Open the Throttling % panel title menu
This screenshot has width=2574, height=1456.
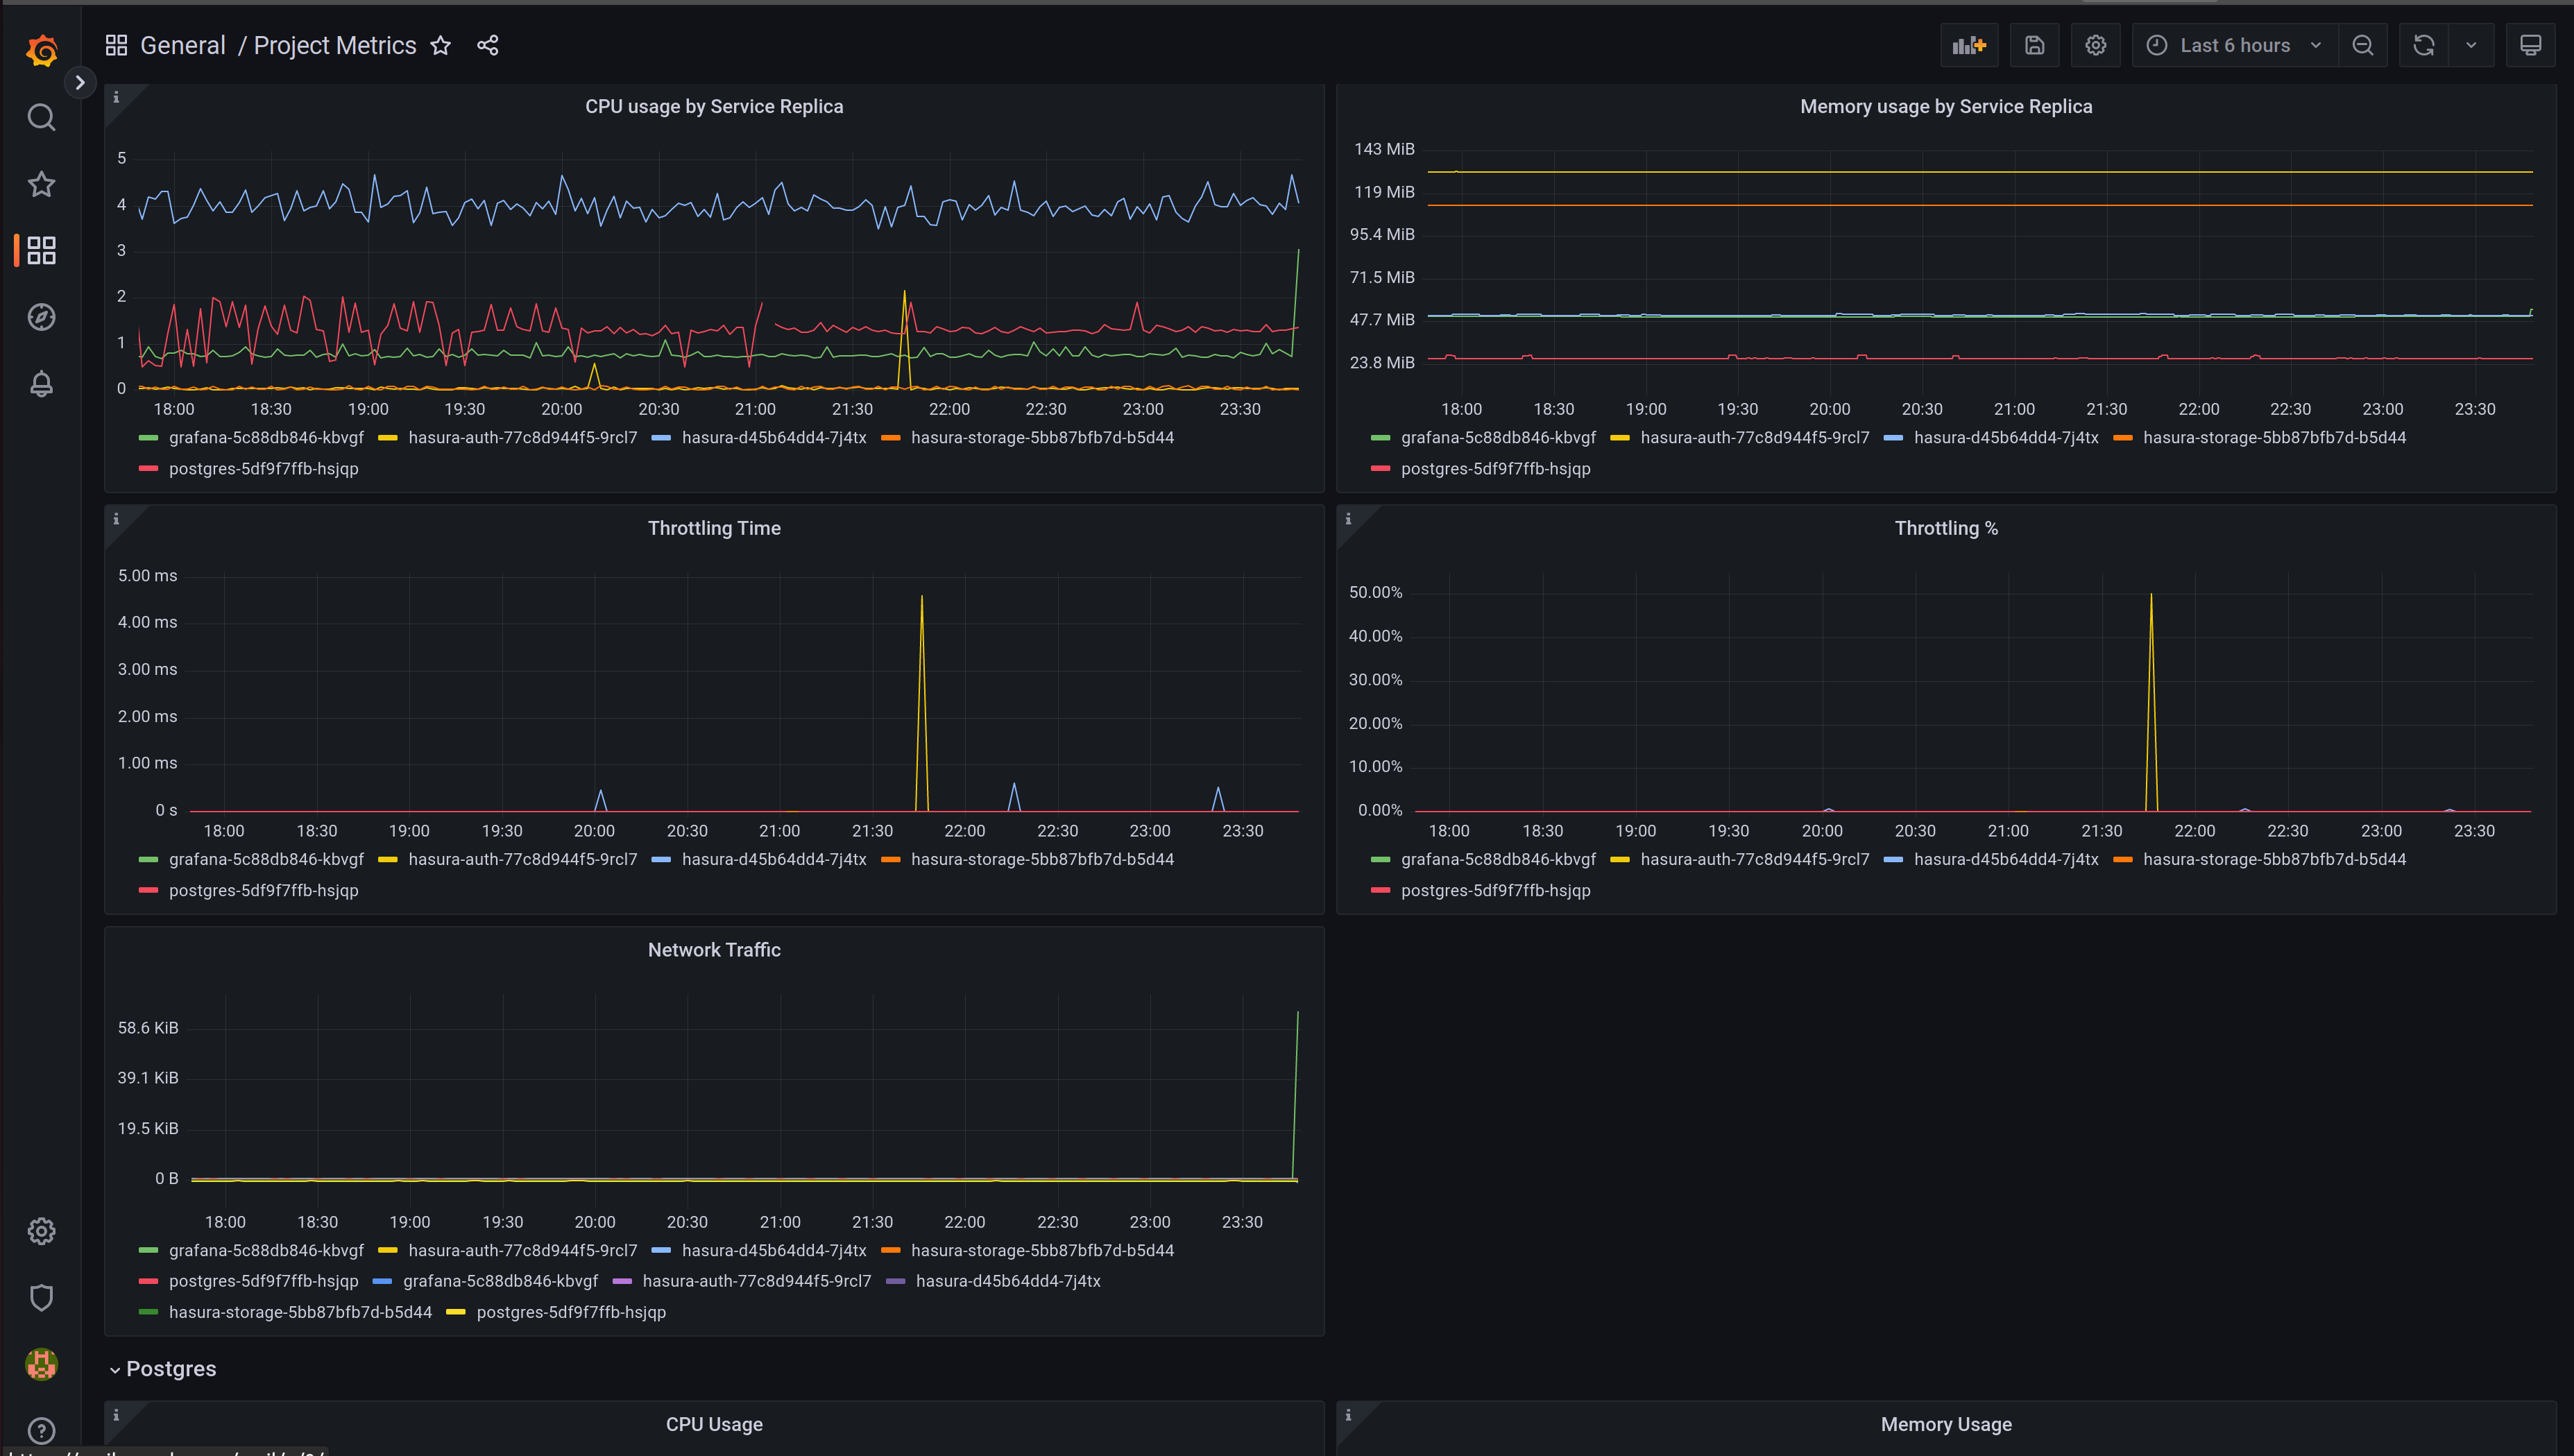coord(1946,528)
